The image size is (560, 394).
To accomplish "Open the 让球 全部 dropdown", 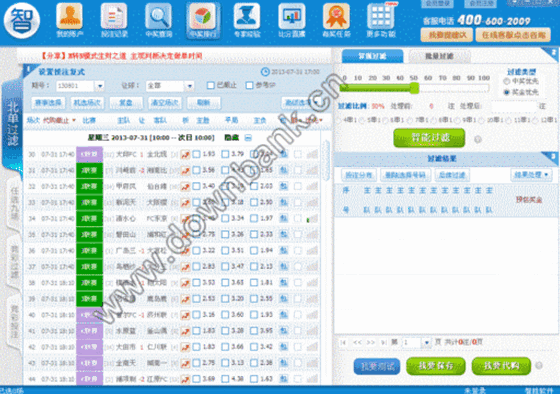I will [190, 86].
